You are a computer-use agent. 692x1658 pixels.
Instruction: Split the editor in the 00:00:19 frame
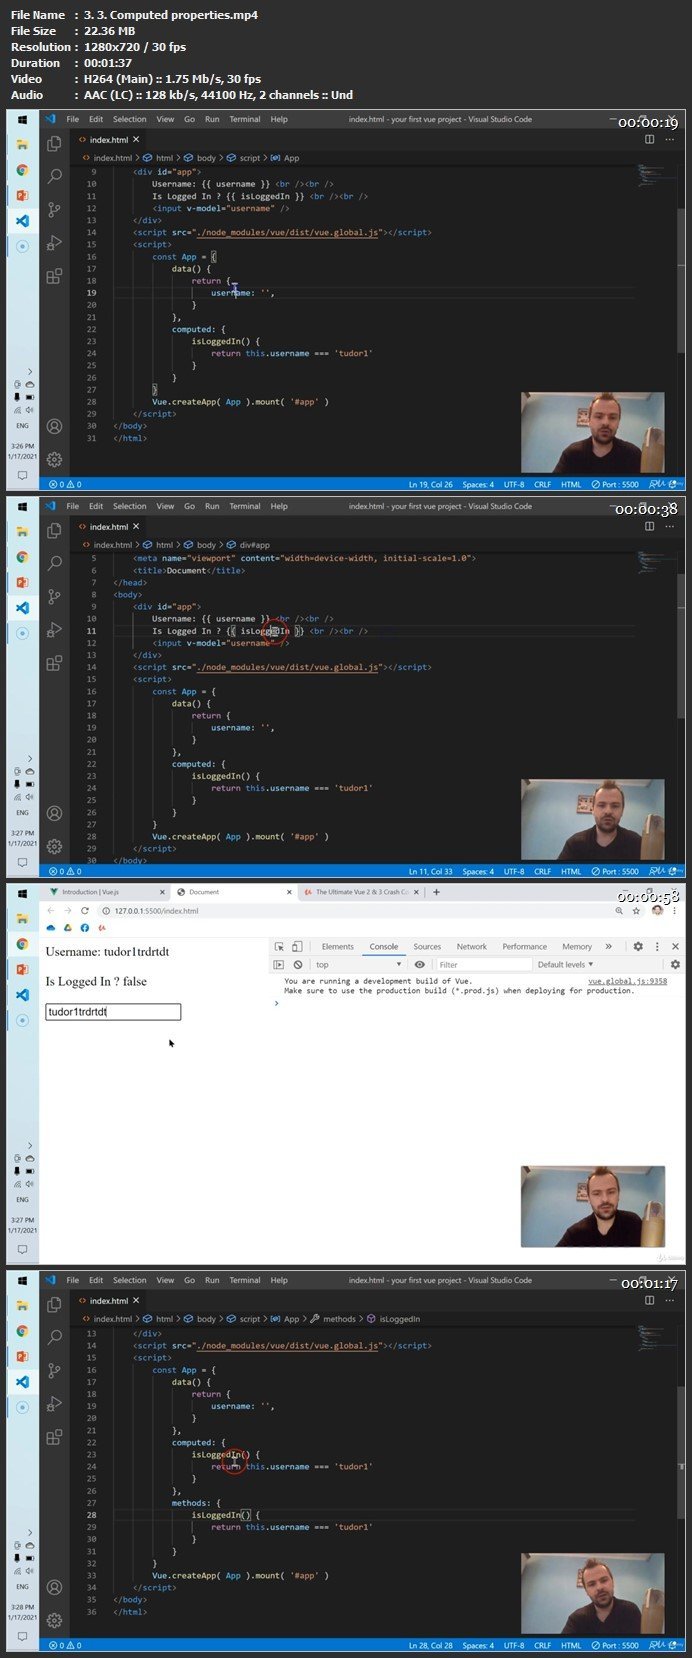[650, 140]
